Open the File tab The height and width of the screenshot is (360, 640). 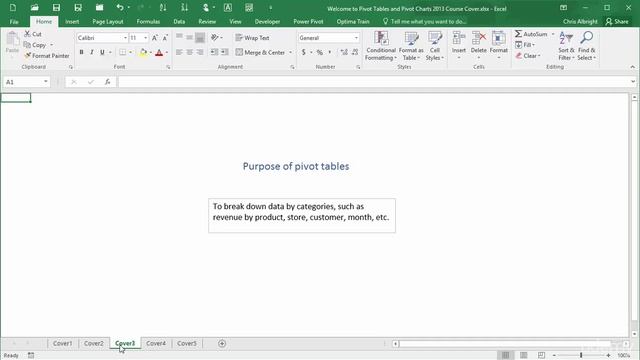pos(14,22)
